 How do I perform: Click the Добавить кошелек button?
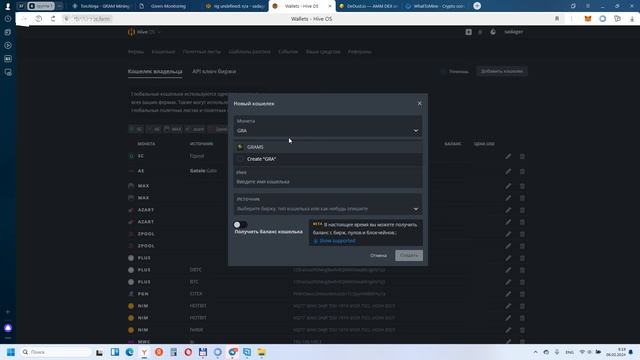click(x=502, y=71)
